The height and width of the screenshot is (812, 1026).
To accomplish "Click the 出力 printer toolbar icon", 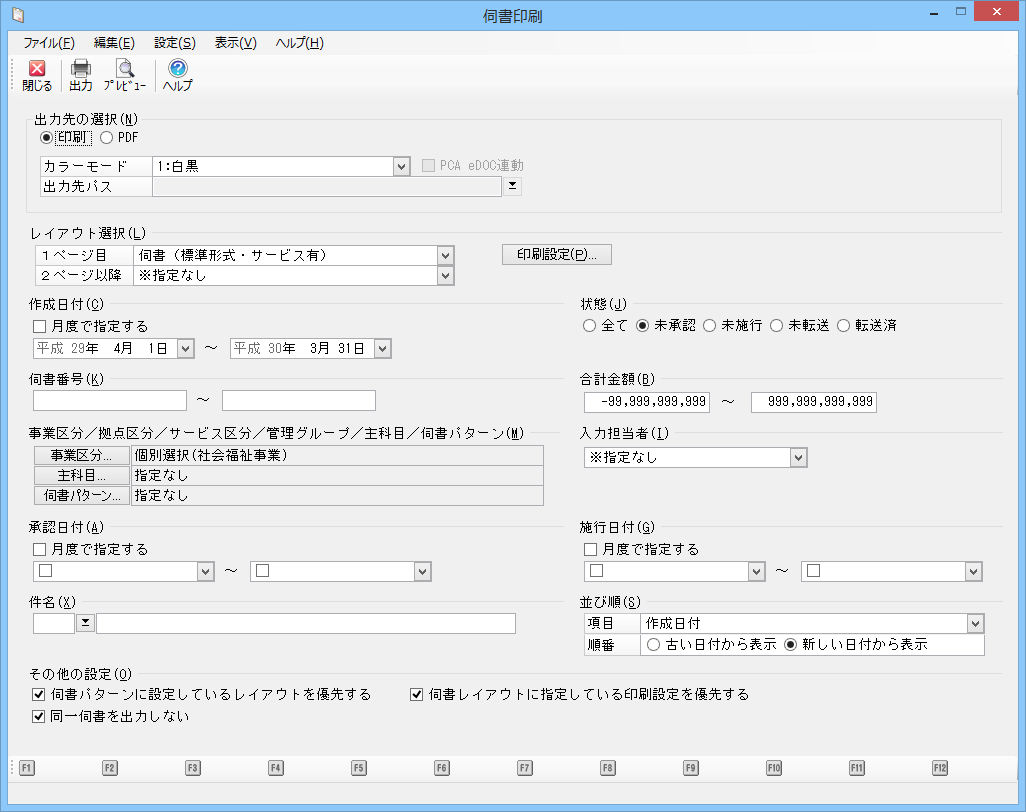I will click(x=81, y=75).
